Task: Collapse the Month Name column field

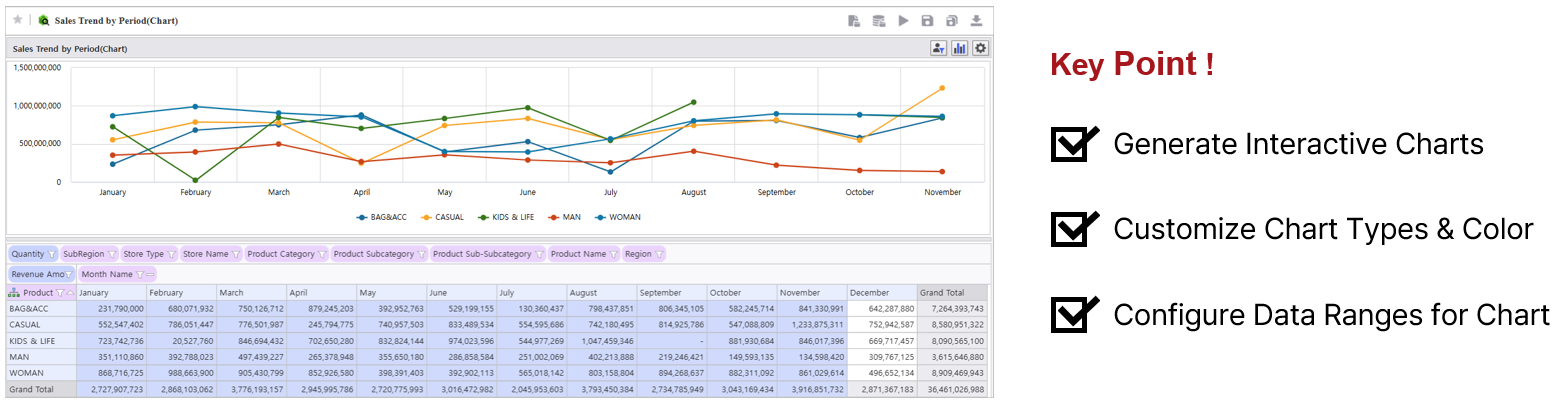Action: [151, 274]
